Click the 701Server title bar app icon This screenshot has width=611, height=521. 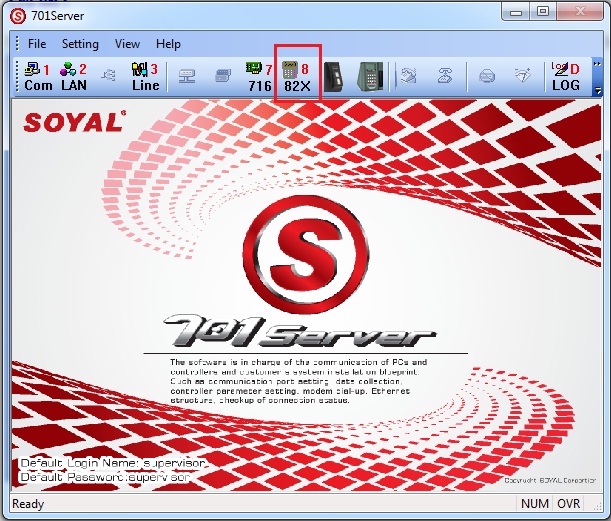pos(18,16)
